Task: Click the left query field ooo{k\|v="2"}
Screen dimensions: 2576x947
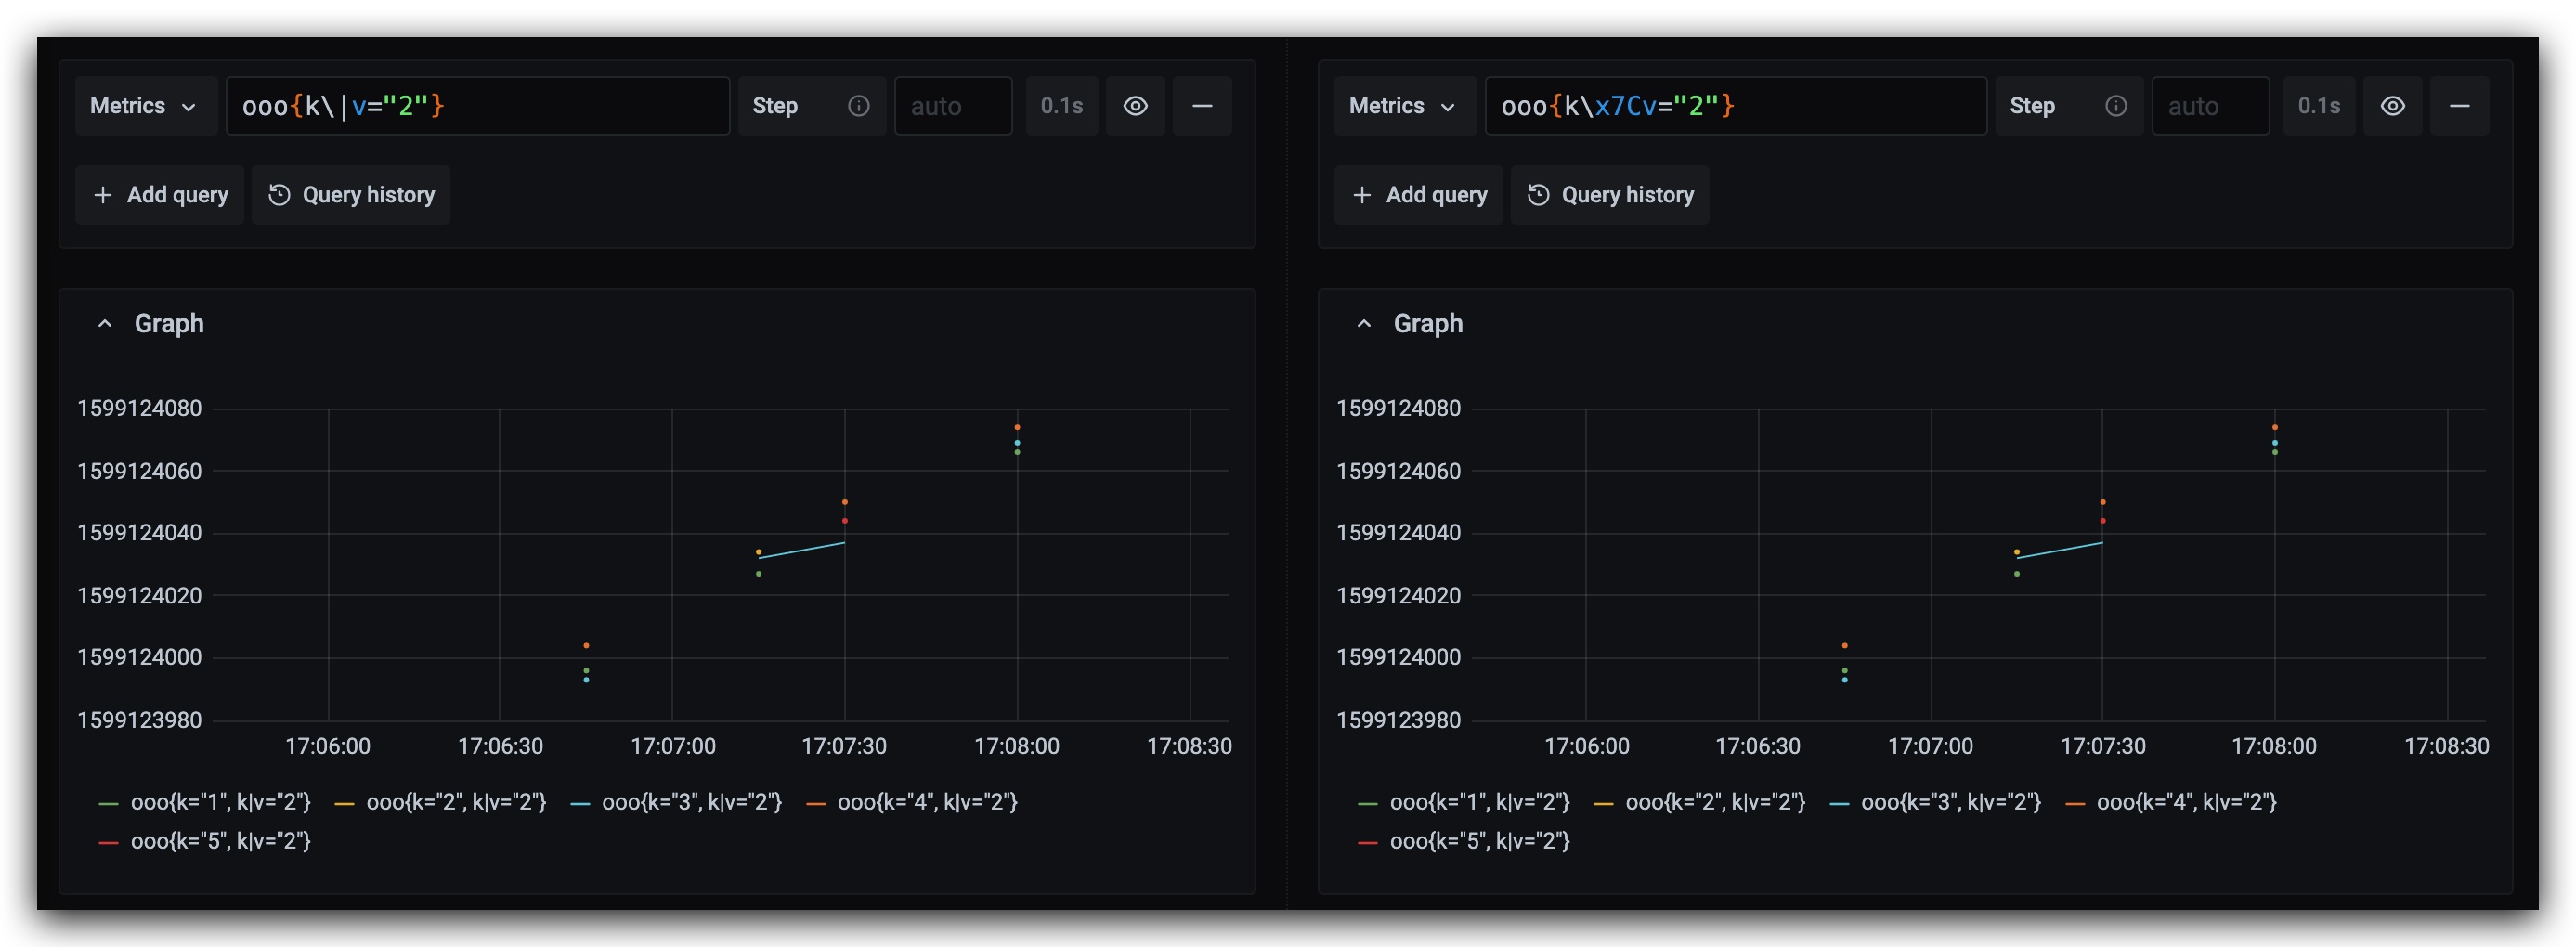Action: pos(478,106)
